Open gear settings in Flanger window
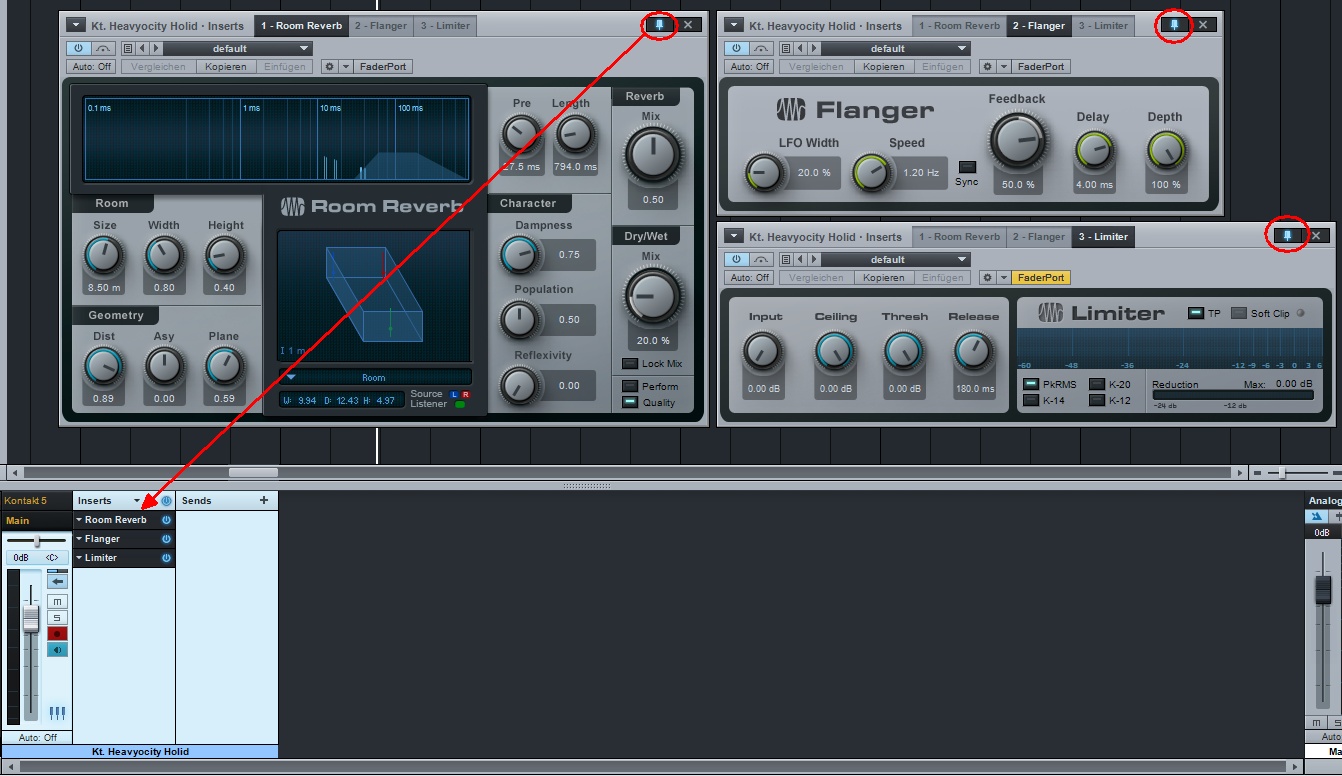This screenshot has width=1342, height=776. click(987, 67)
